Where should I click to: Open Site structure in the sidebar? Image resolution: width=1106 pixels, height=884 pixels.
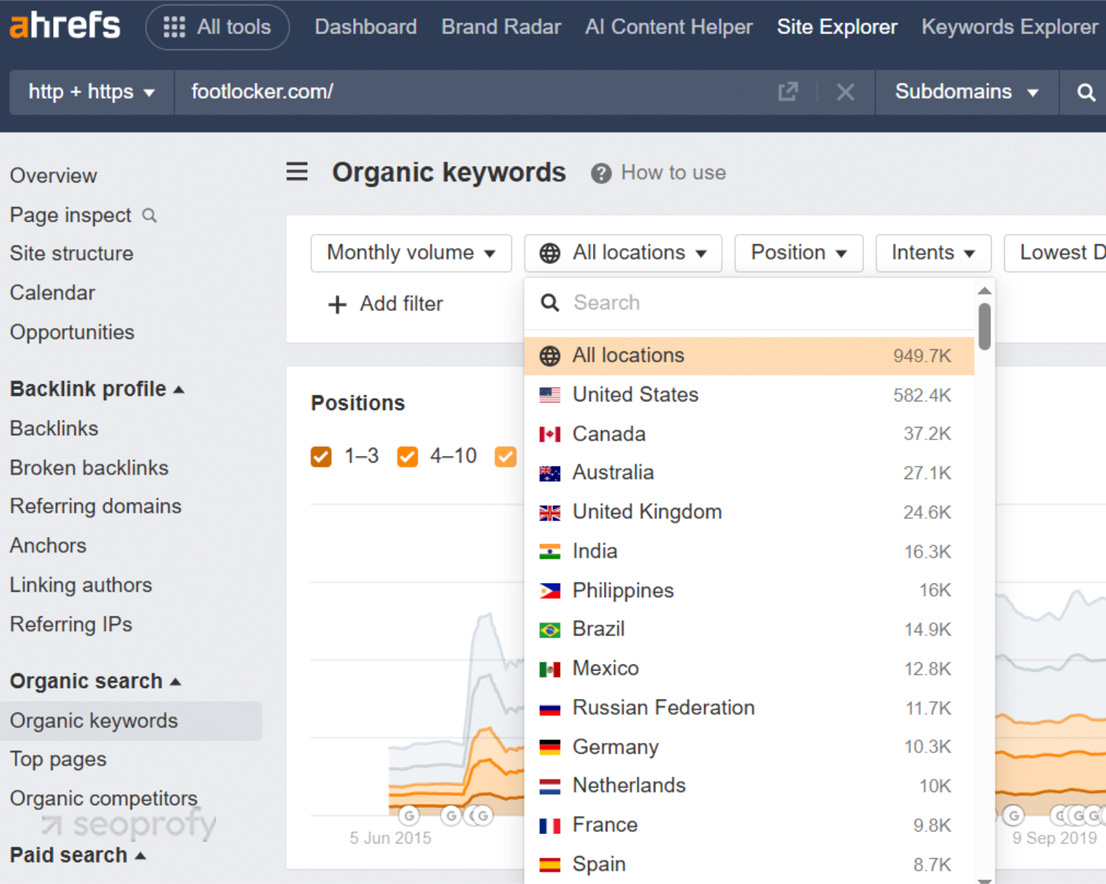pyautogui.click(x=71, y=253)
